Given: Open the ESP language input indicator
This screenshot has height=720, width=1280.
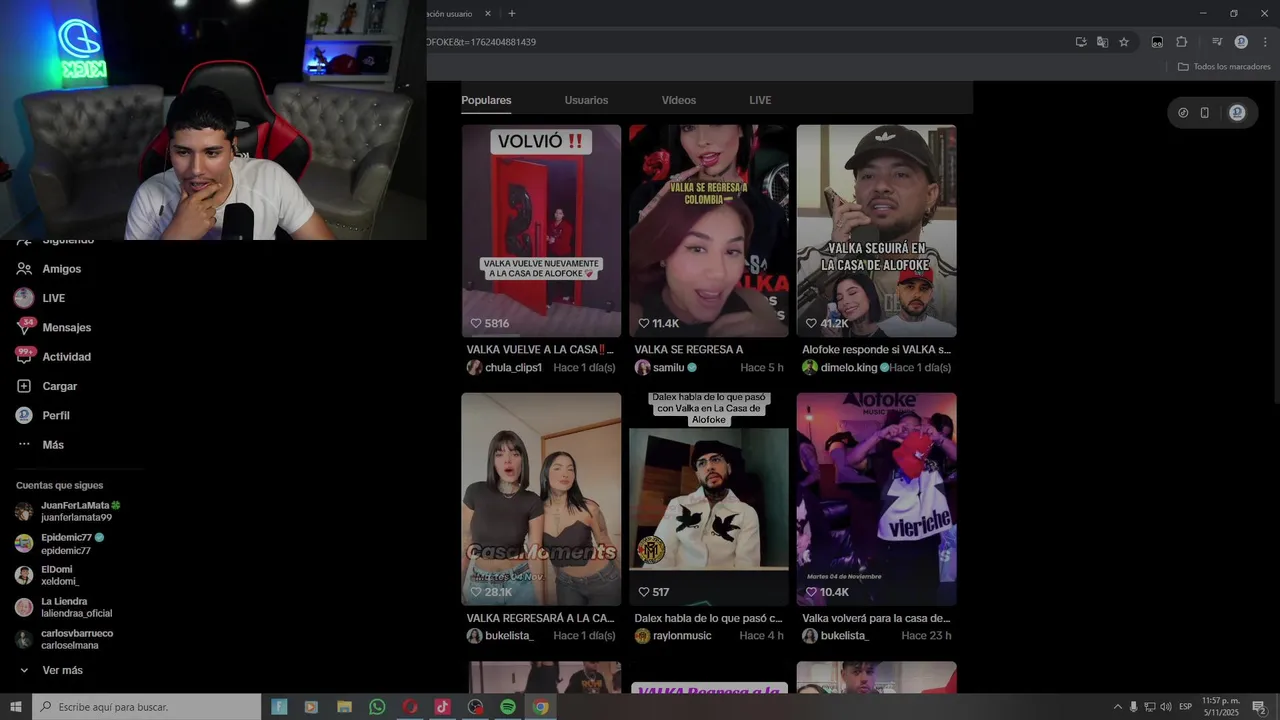Looking at the screenshot, I should (1186, 707).
